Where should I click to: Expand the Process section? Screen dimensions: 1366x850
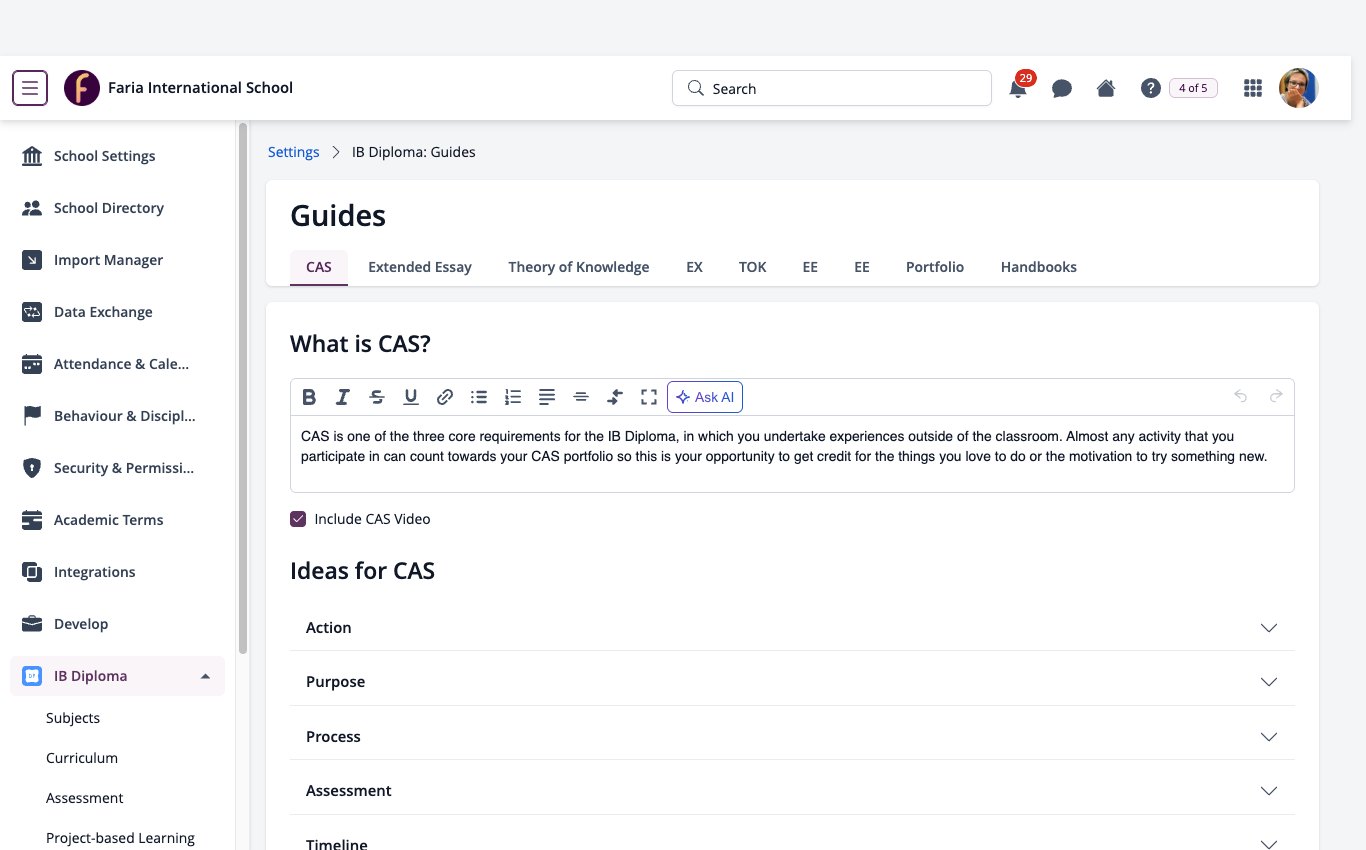792,736
